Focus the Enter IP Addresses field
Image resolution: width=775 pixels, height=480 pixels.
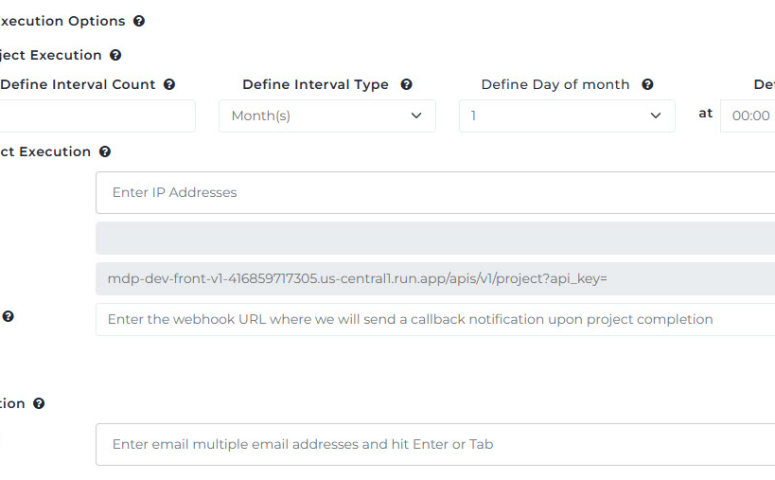coord(435,192)
